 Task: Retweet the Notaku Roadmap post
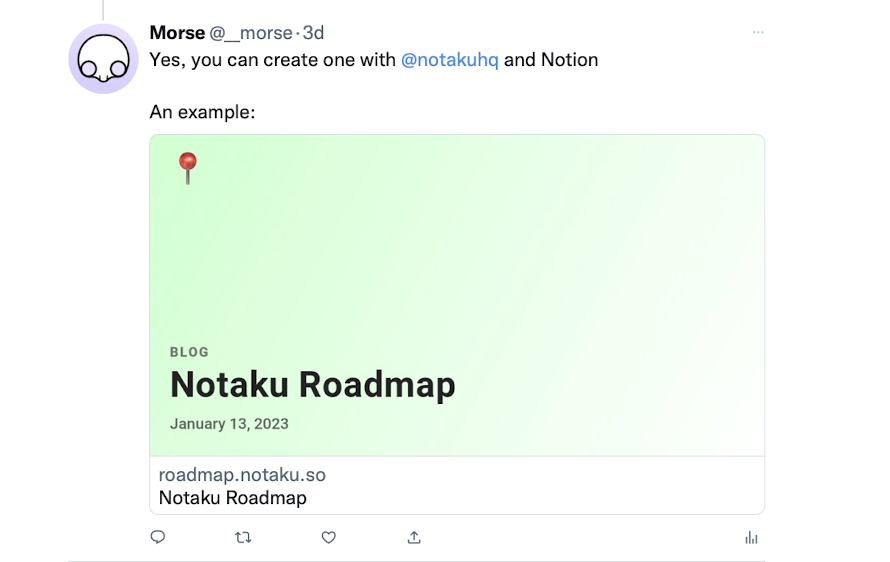point(243,537)
